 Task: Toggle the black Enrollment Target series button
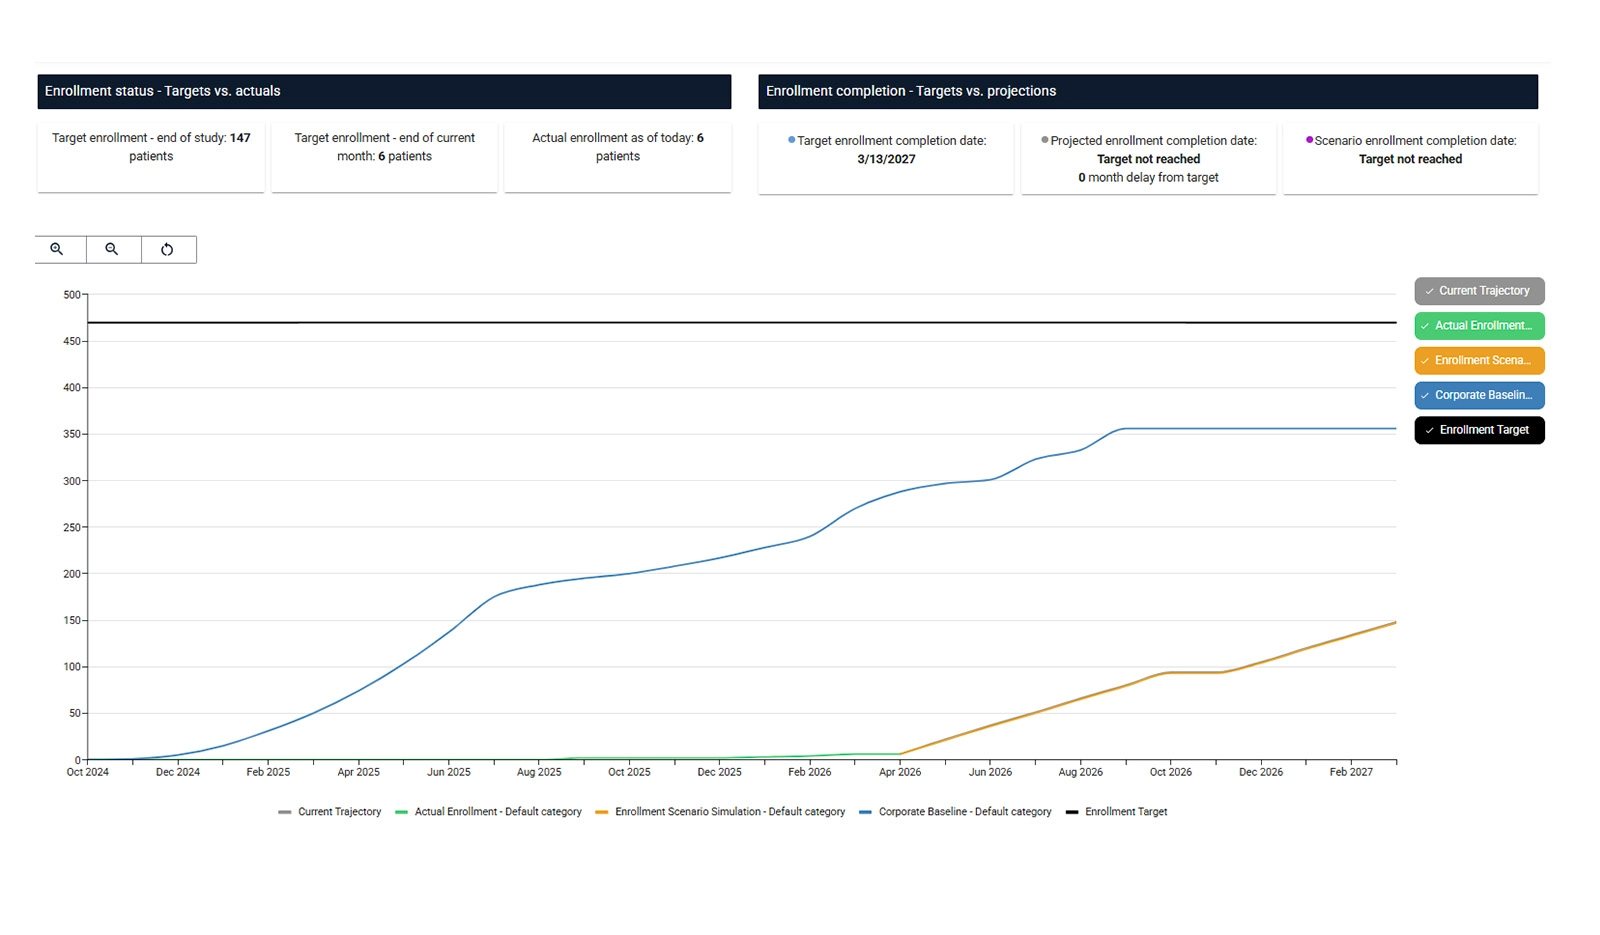[x=1479, y=430]
